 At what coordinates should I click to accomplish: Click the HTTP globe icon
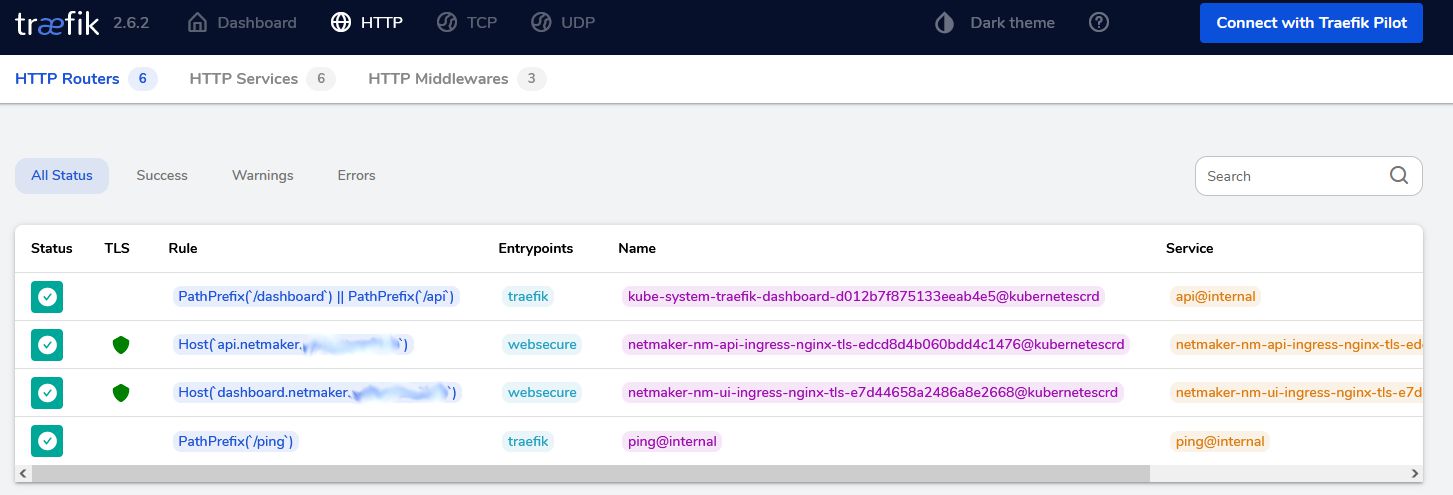pyautogui.click(x=341, y=22)
